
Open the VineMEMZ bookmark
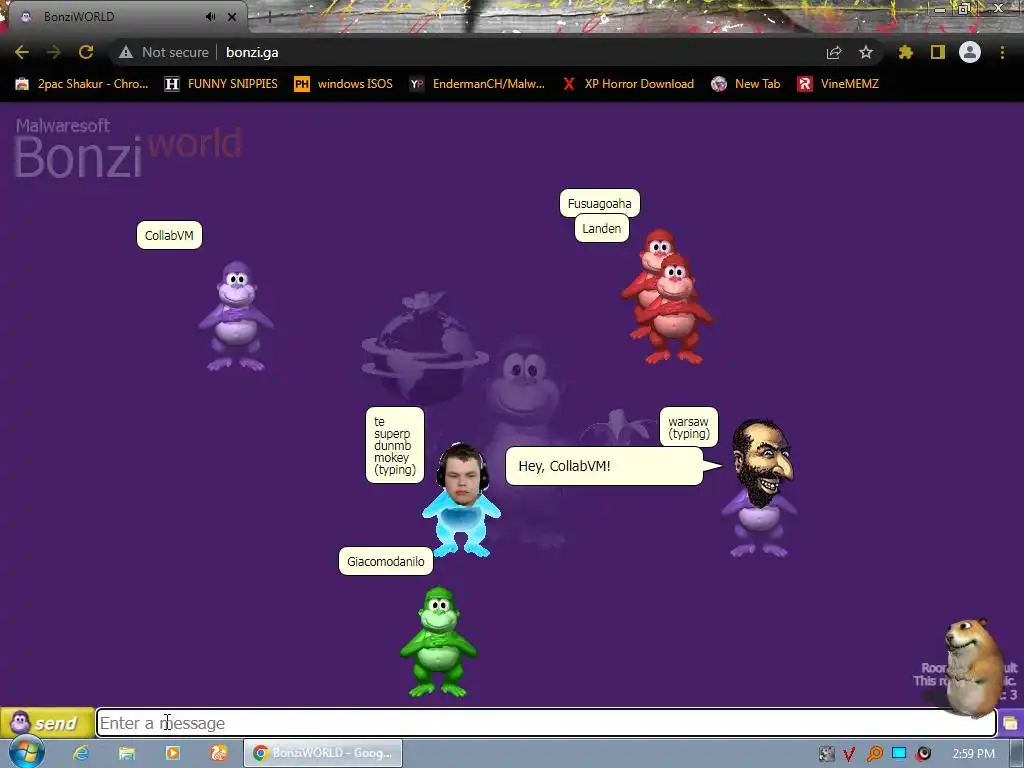click(839, 84)
